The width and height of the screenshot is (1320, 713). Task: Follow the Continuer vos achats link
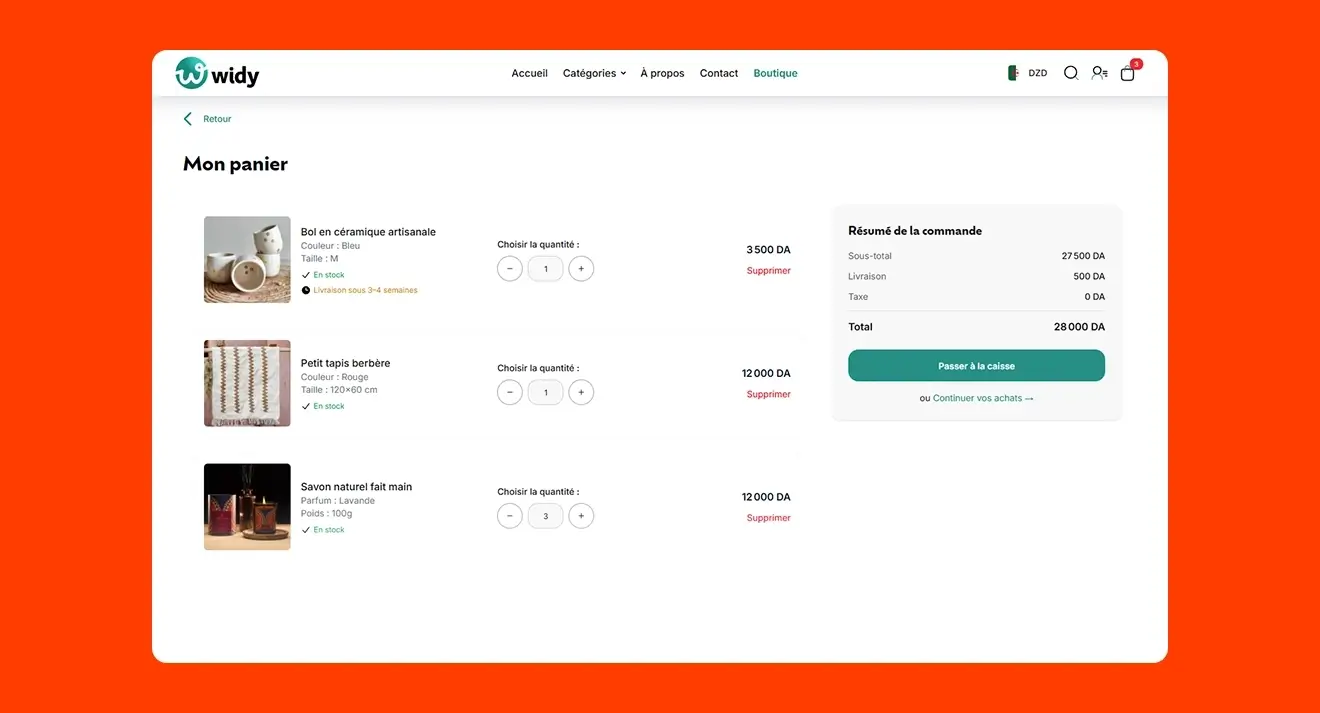[983, 398]
